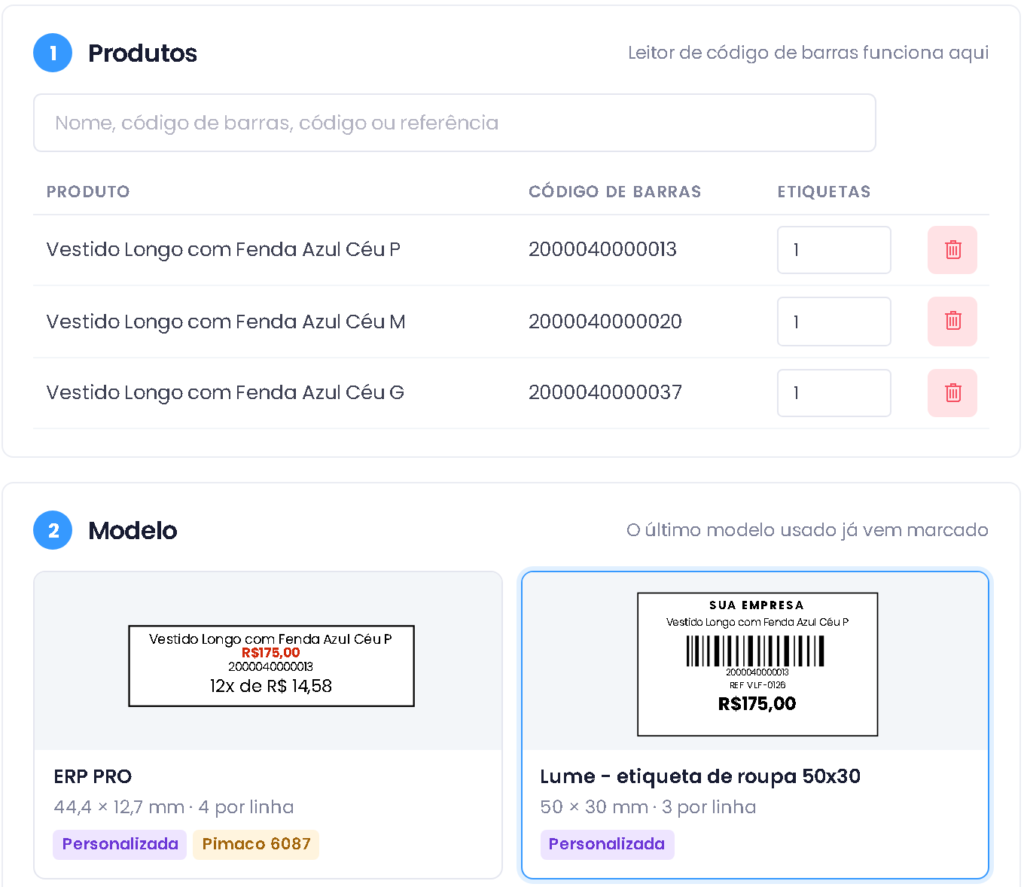This screenshot has height=887, width=1024.
Task: Click the ETIQUETAS column header
Action: click(824, 191)
